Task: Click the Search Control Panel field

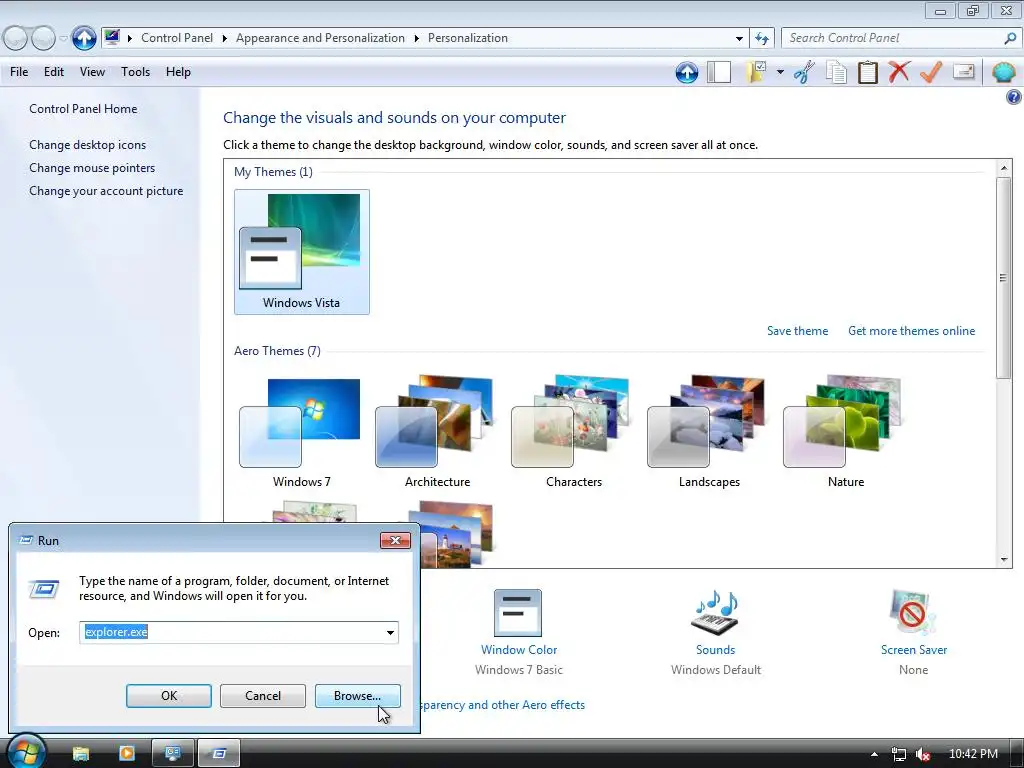Action: pyautogui.click(x=891, y=39)
